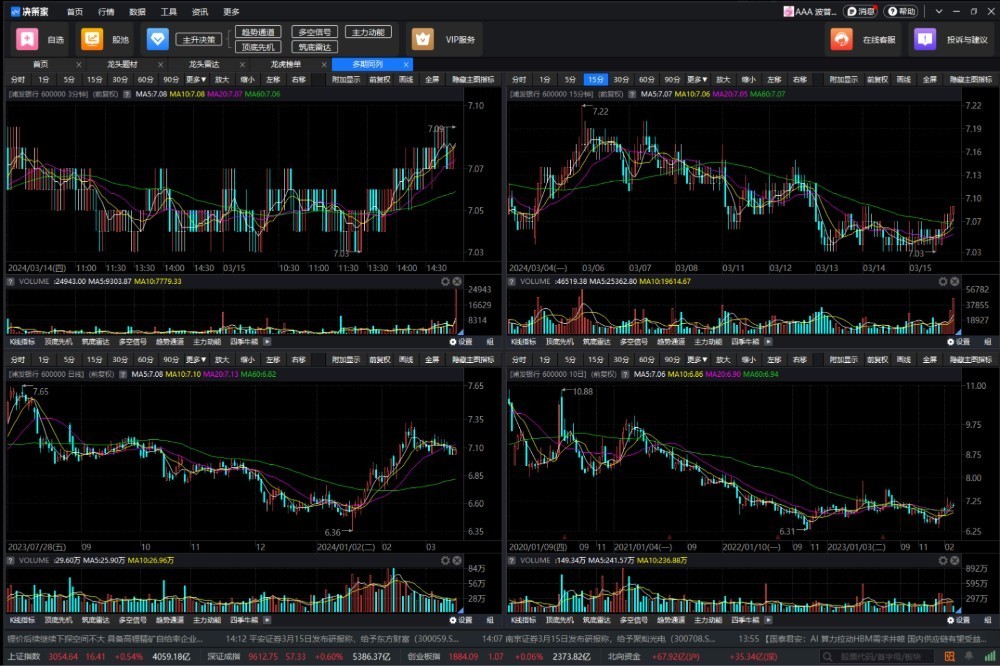This screenshot has height=666, width=1000.
Task: Click the 趋势通道 button in the top toolbar
Action: coord(258,32)
